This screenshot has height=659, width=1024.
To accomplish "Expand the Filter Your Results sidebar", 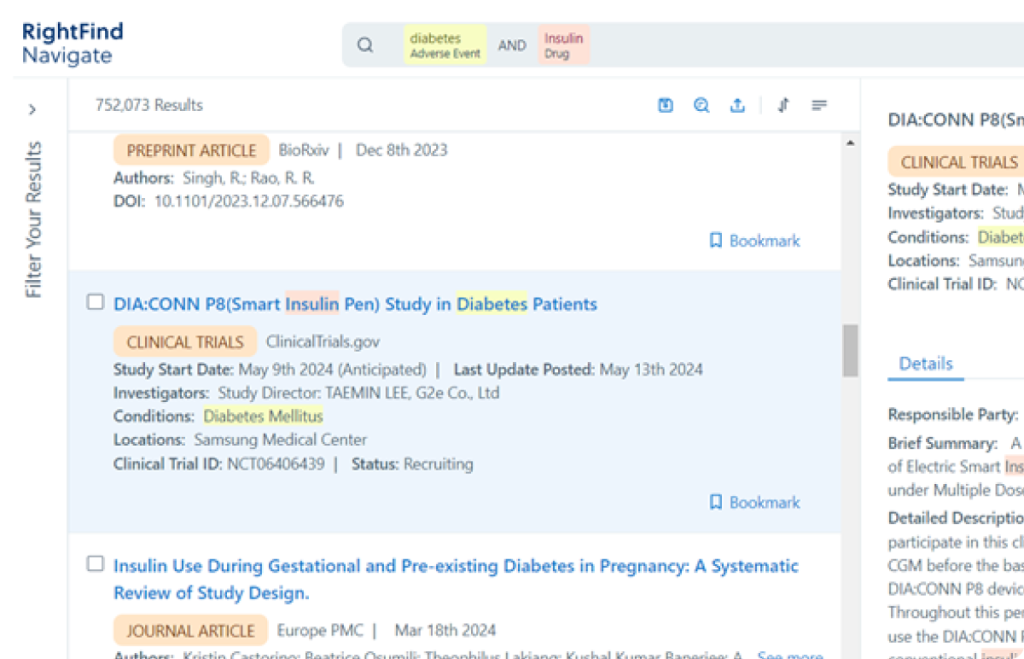I will 32,110.
